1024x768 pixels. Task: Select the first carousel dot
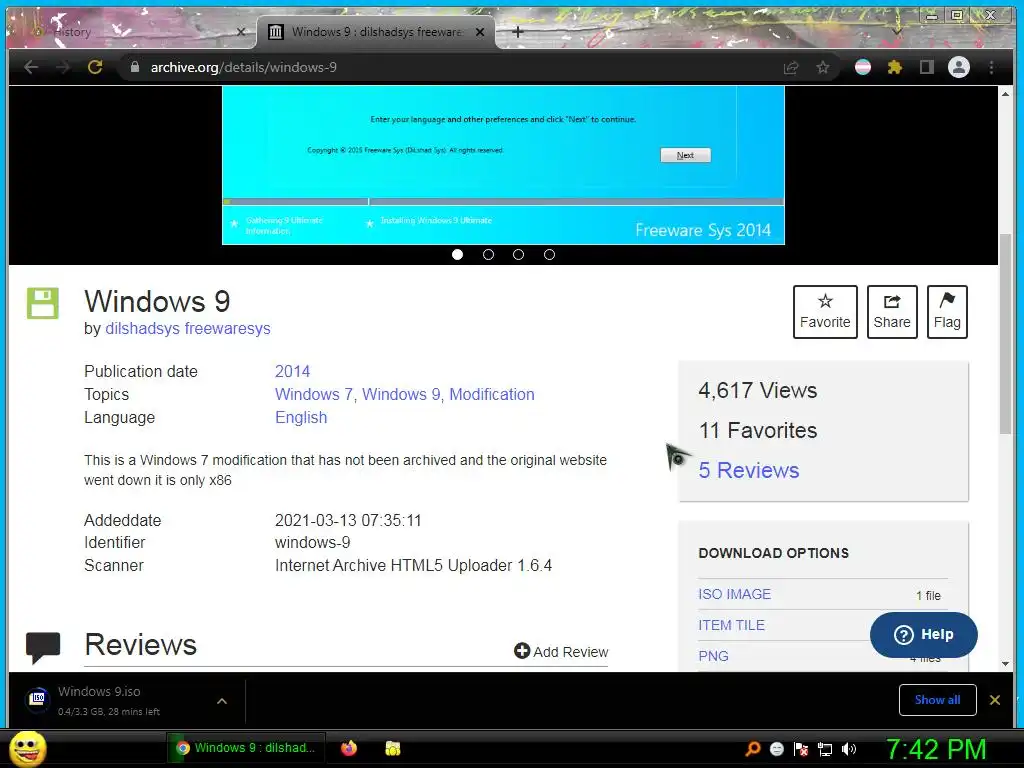(x=458, y=255)
